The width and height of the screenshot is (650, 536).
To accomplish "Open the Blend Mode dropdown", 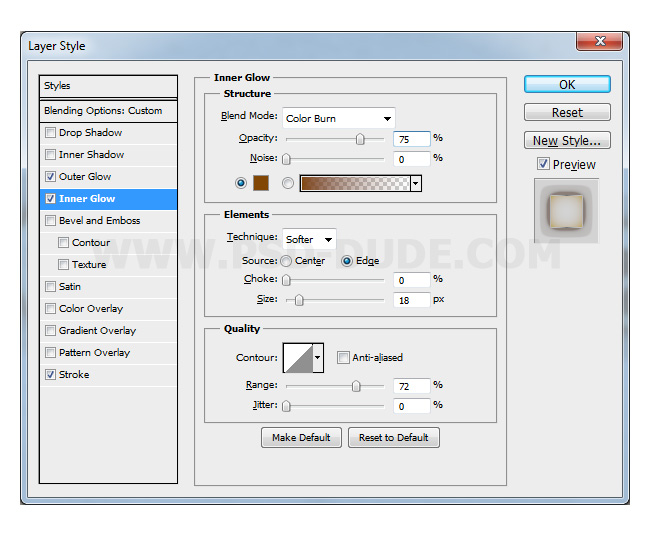I will pos(339,119).
